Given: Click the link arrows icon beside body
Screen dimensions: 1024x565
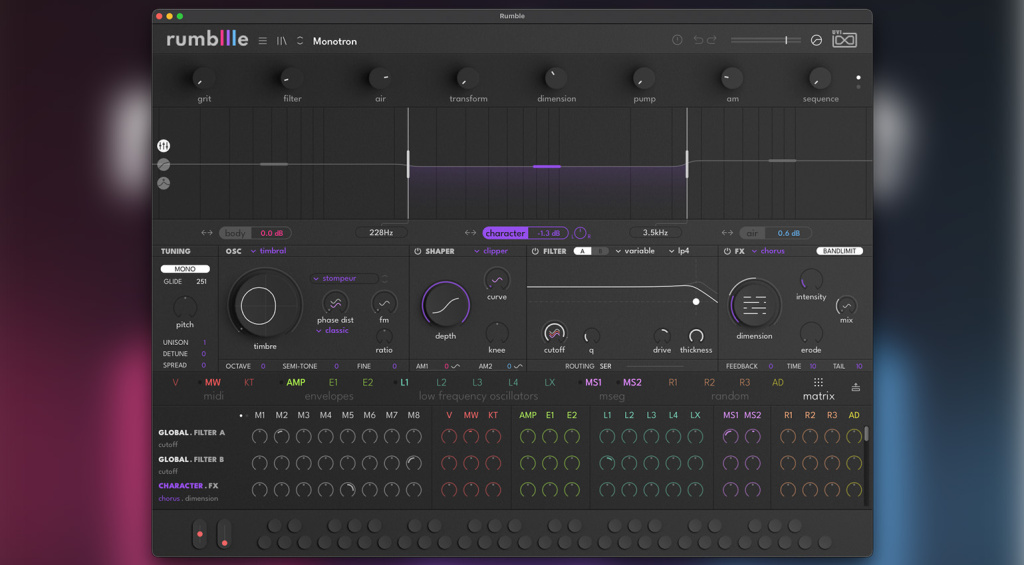Looking at the screenshot, I should click(207, 233).
